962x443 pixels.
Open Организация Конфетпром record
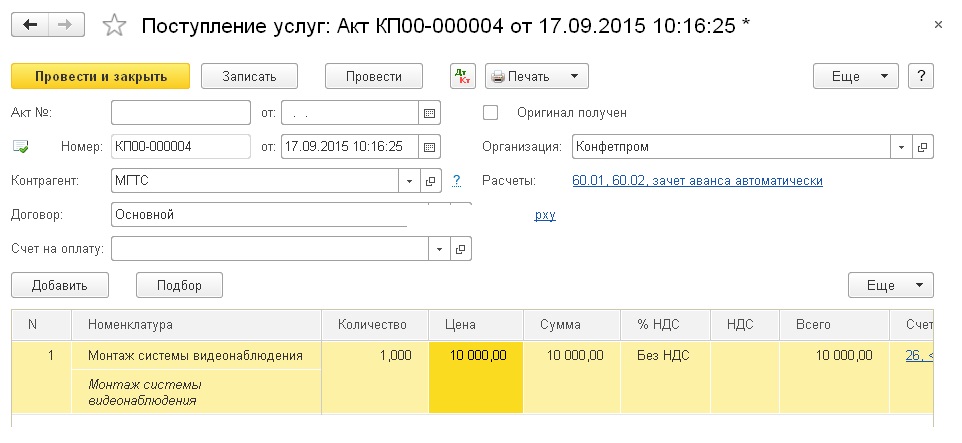pyautogui.click(x=923, y=147)
